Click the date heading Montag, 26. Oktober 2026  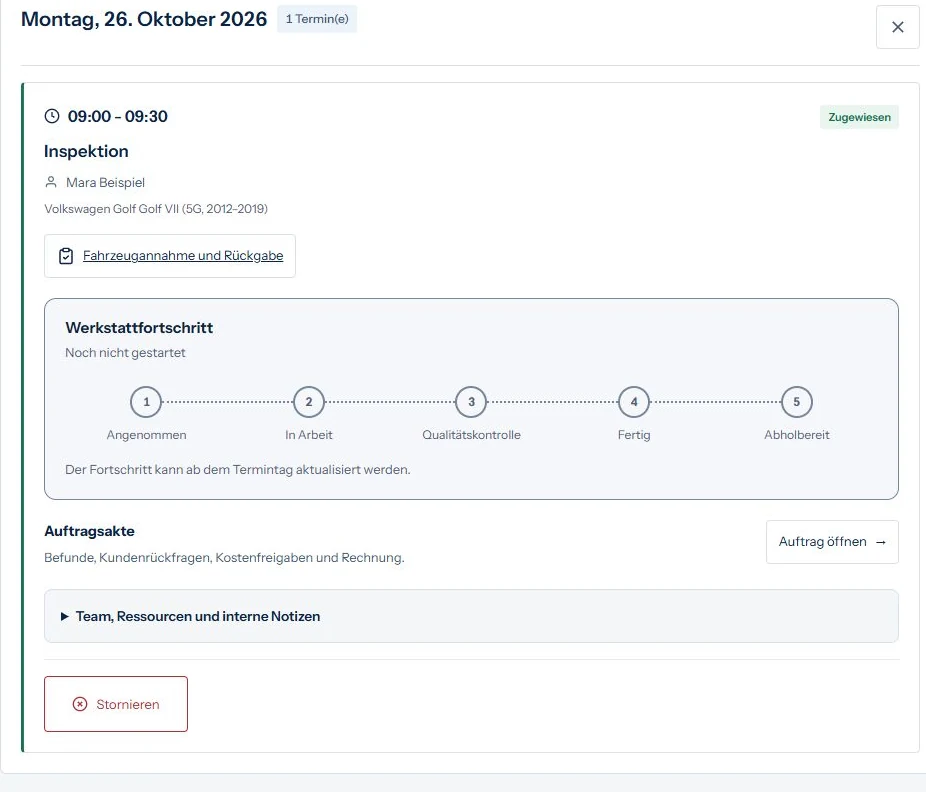(144, 19)
